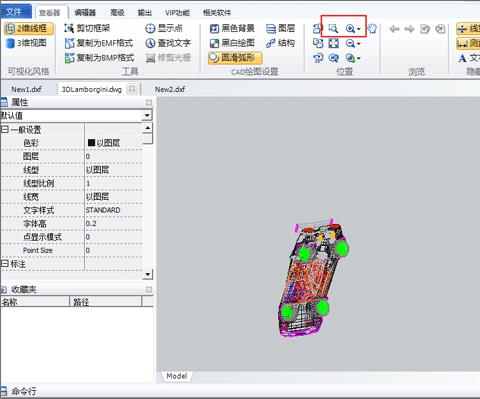The image size is (480, 399).
Task: Click 复制为EMF格式 copy tool
Action: [99, 43]
